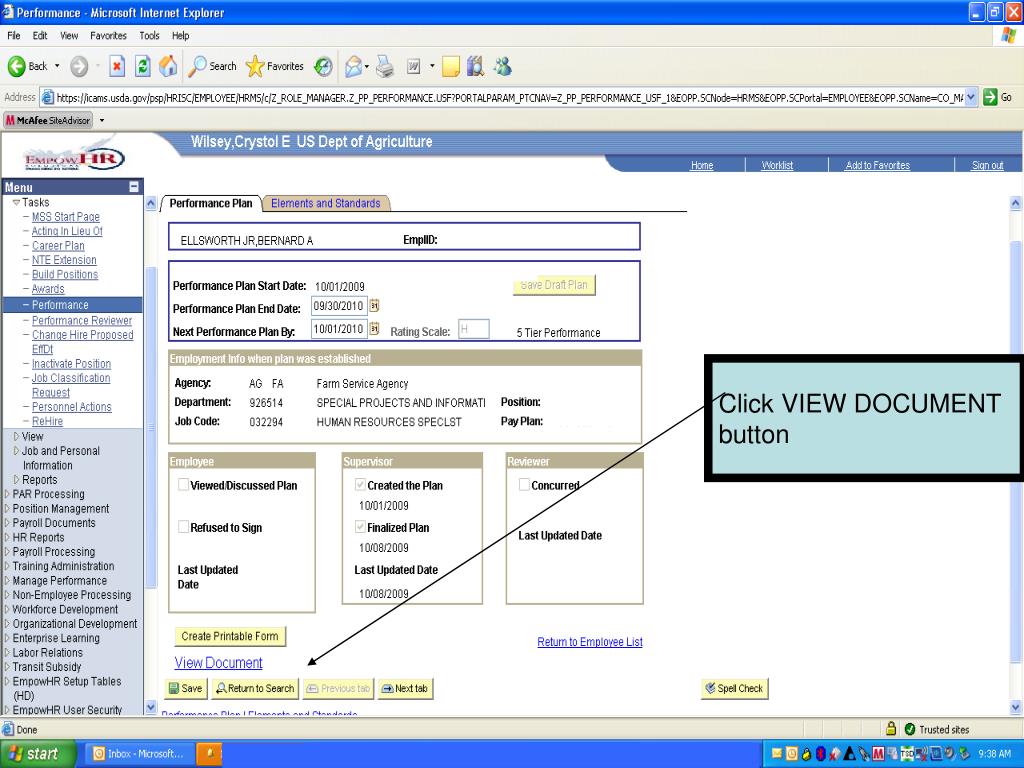Viewport: 1024px width, 768px height.
Task: Click the yellow Discuss note icon
Action: click(451, 67)
